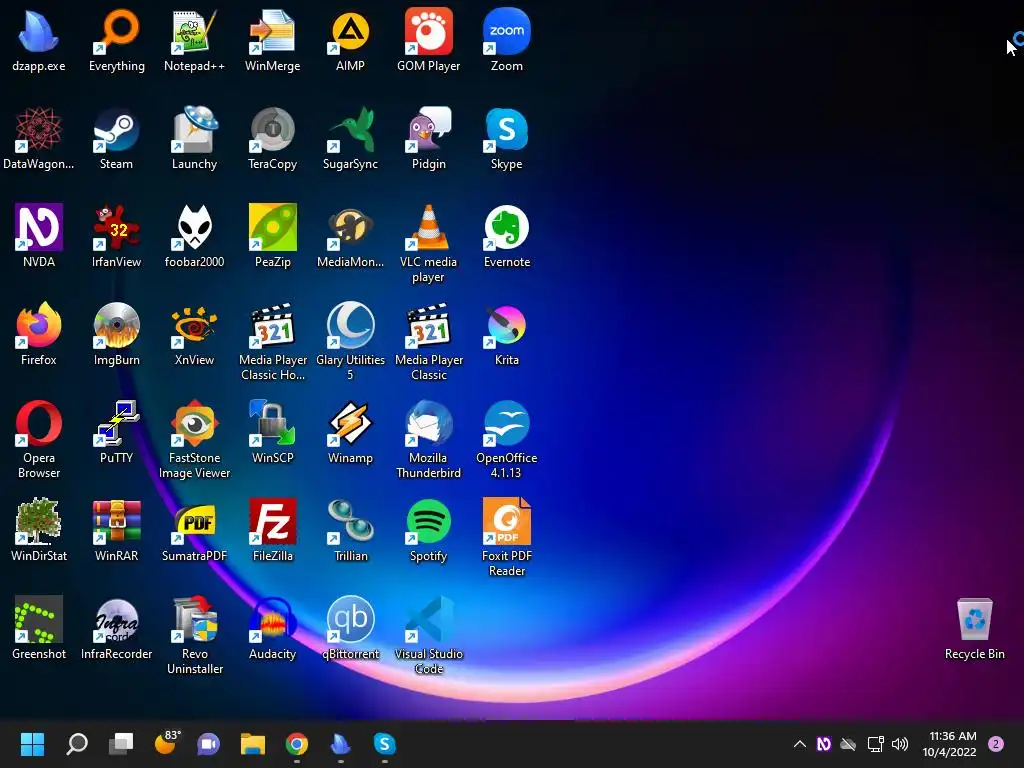Open taskbar Search magnifier
The image size is (1024, 768).
pos(76,744)
